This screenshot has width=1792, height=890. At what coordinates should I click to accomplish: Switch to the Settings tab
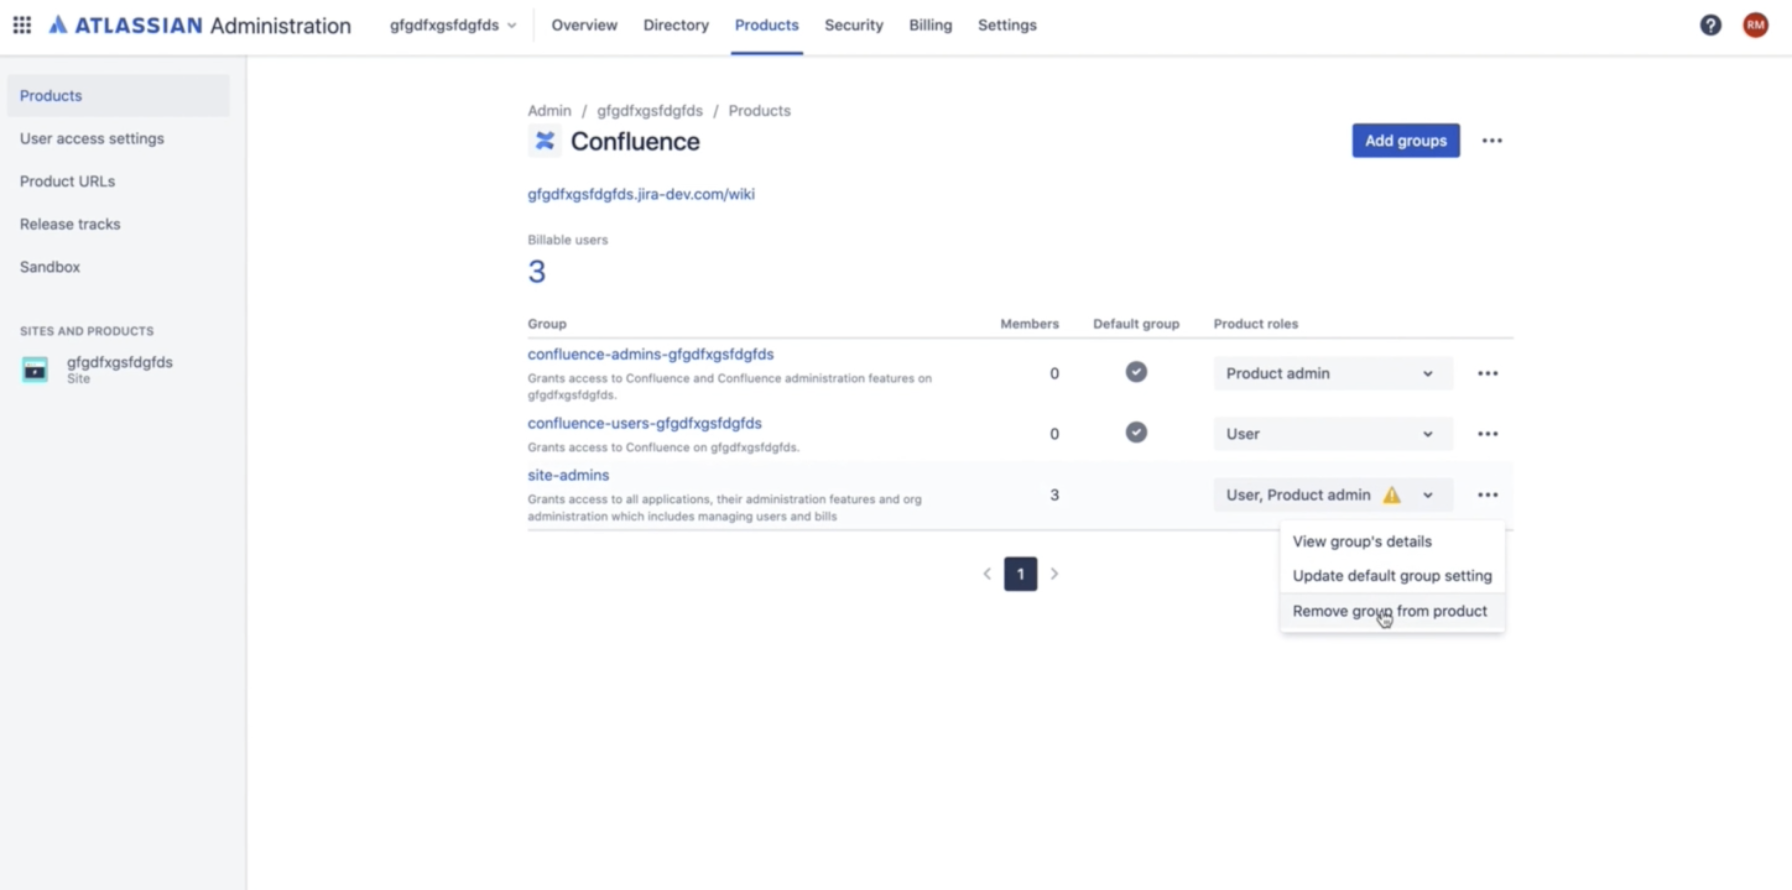(x=1007, y=25)
